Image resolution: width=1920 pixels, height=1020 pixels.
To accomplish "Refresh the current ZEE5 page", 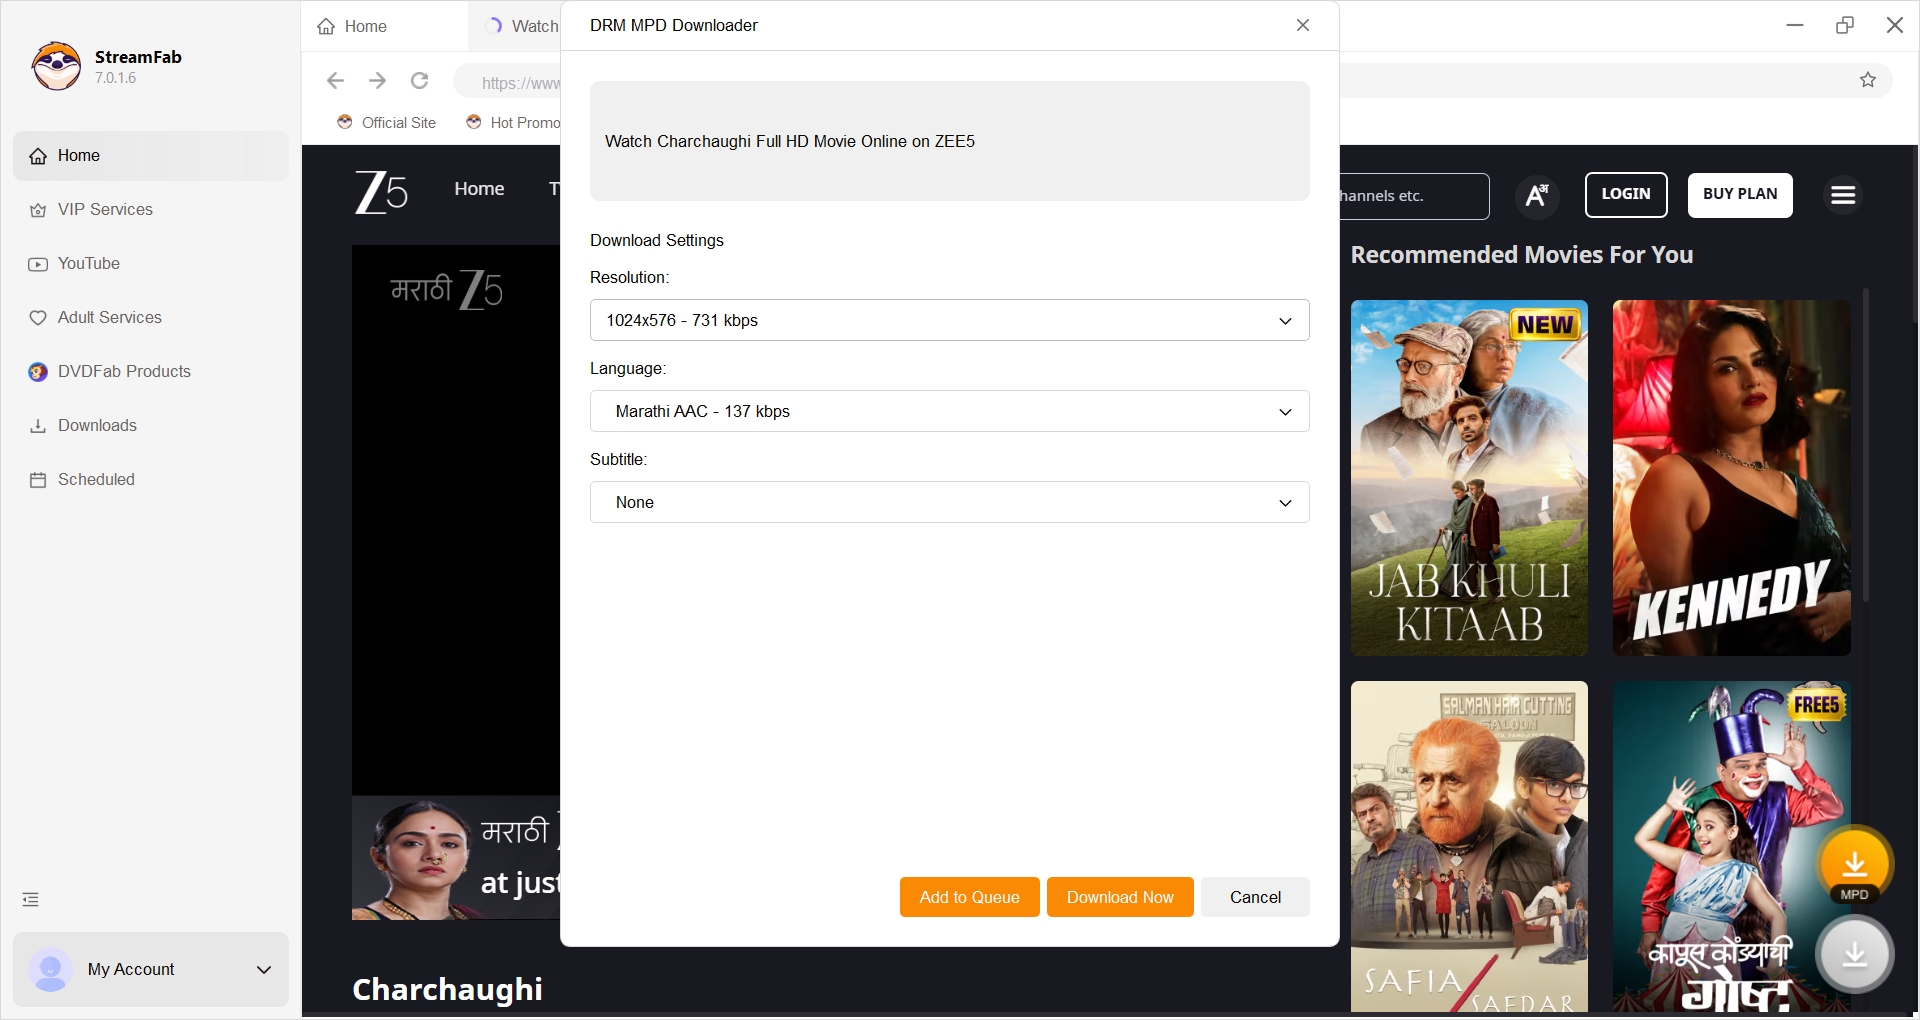I will click(x=419, y=81).
